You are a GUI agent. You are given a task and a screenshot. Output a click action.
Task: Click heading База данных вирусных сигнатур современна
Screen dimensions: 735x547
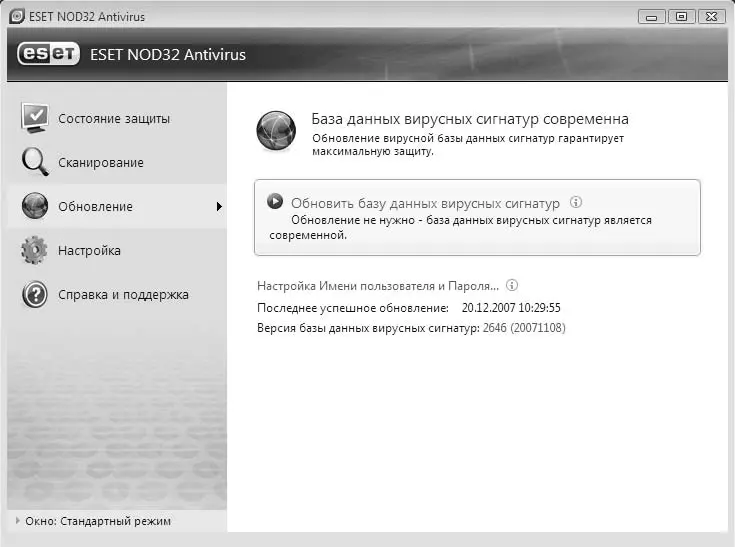pyautogui.click(x=470, y=119)
